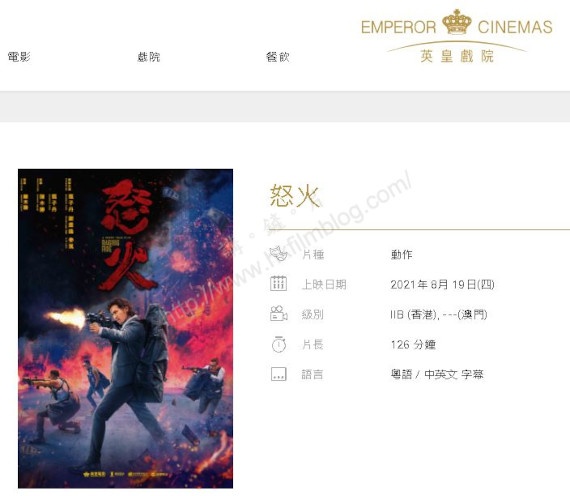
Task: Click the 怒火 gold movie title
Action: click(x=294, y=196)
